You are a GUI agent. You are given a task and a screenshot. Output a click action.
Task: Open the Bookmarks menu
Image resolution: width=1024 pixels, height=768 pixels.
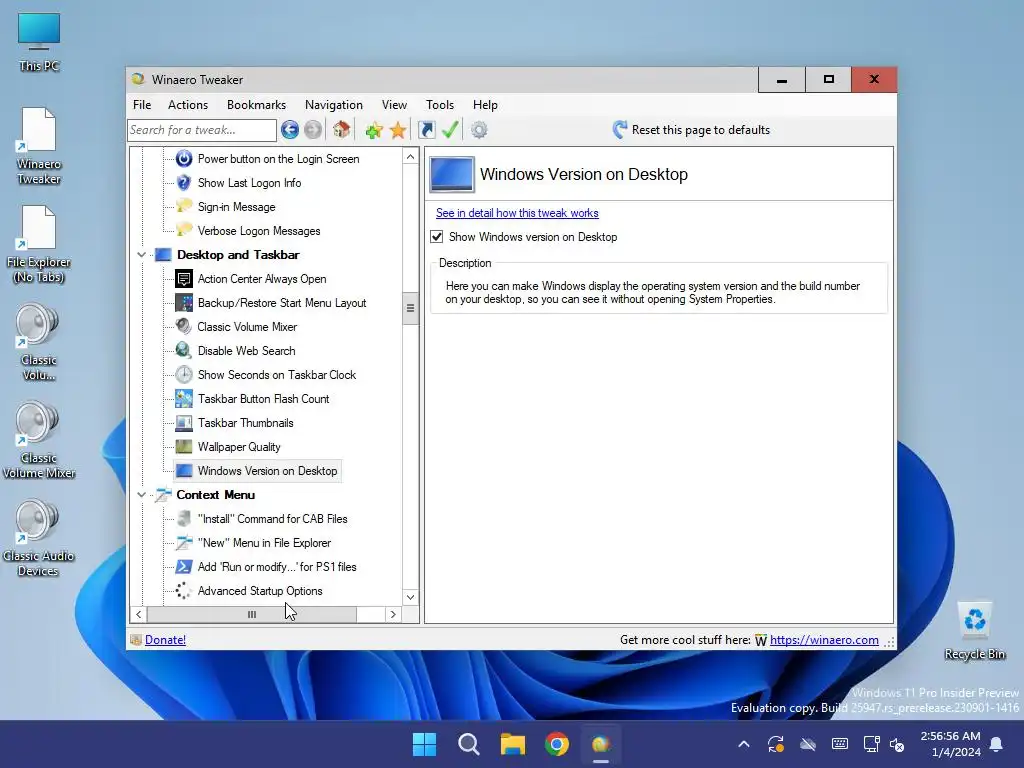[256, 104]
